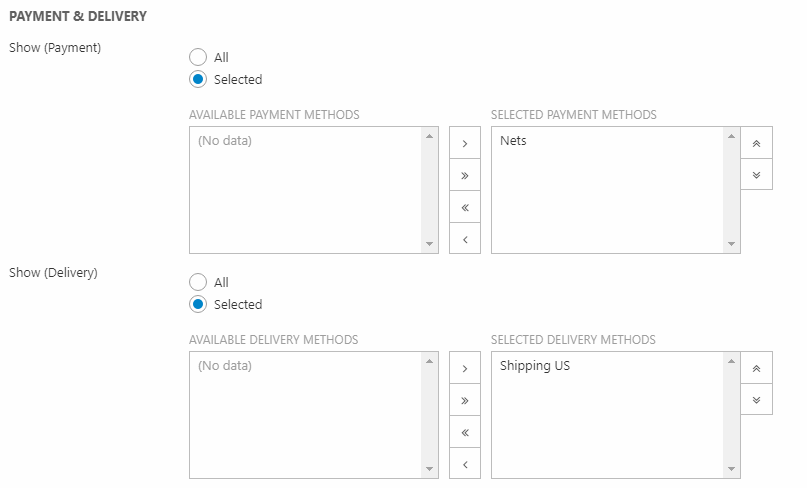The width and height of the screenshot is (807, 488).
Task: Remove all selected payment methods
Action: (x=465, y=208)
